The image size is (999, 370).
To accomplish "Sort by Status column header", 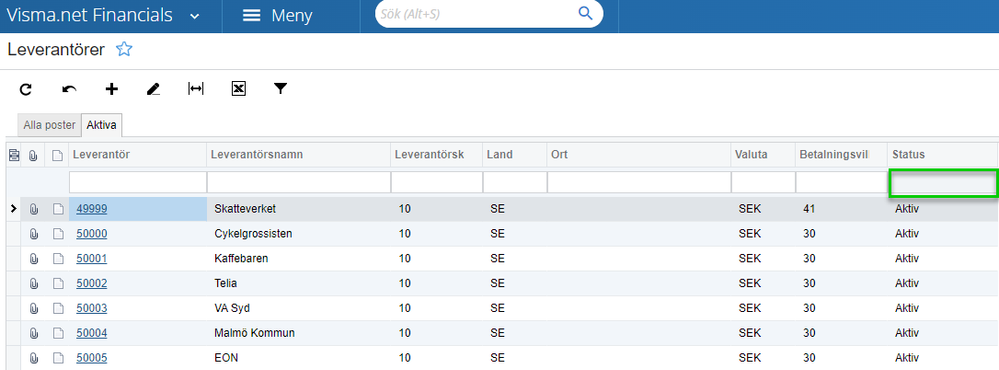I will (942, 155).
